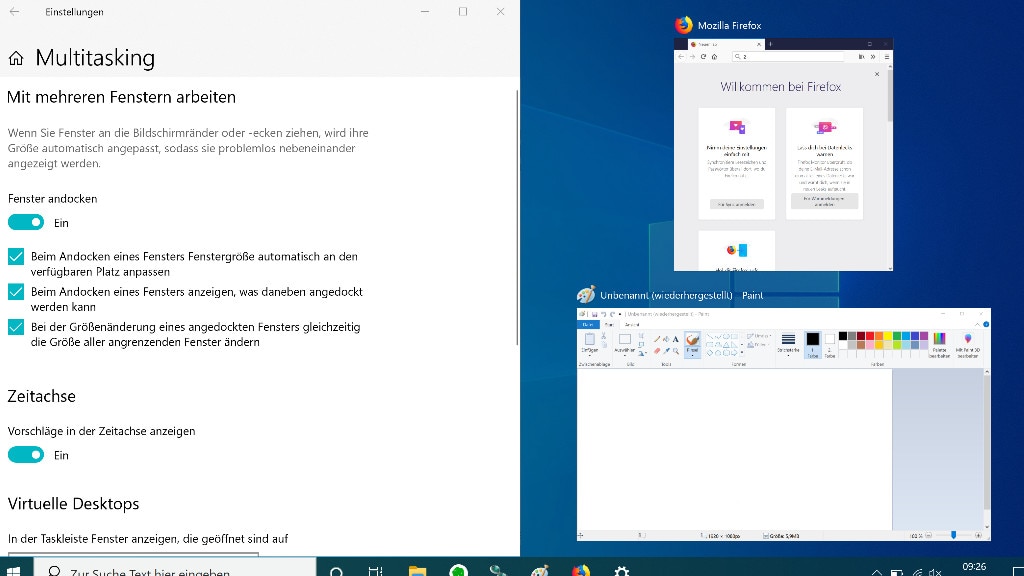Uncheck automatic Fenstergröße an verfügbaren Platz anpassen
Viewport: 1024px width, 576px height.
coord(16,257)
